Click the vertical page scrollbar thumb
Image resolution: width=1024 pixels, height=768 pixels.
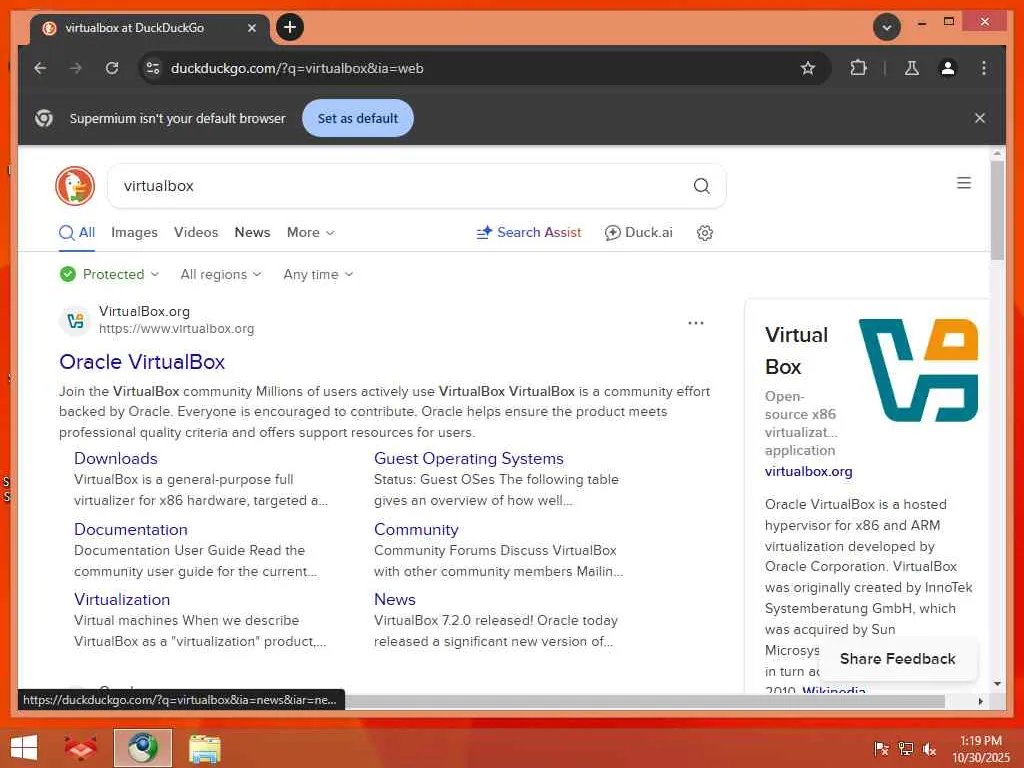(x=997, y=209)
